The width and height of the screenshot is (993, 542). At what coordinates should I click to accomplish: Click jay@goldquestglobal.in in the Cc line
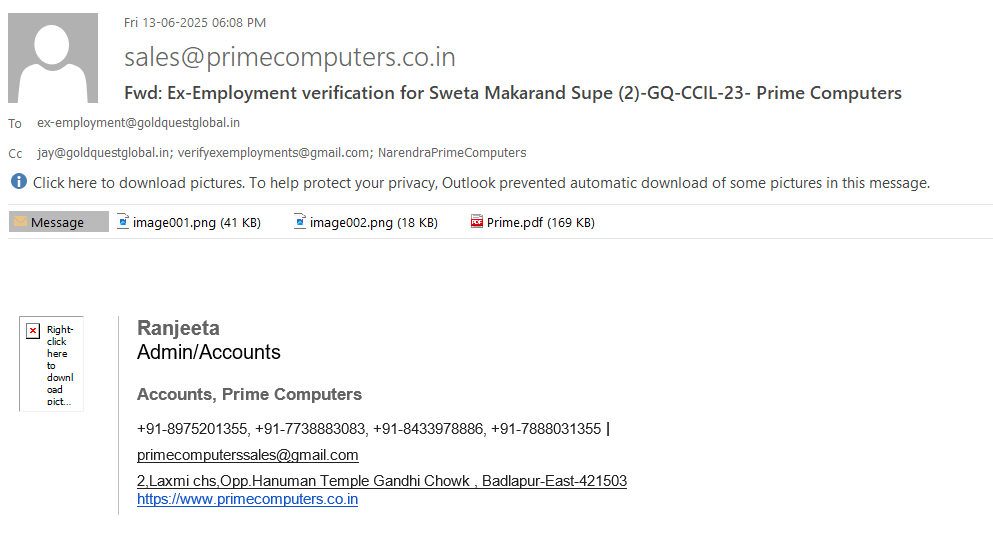click(x=102, y=153)
